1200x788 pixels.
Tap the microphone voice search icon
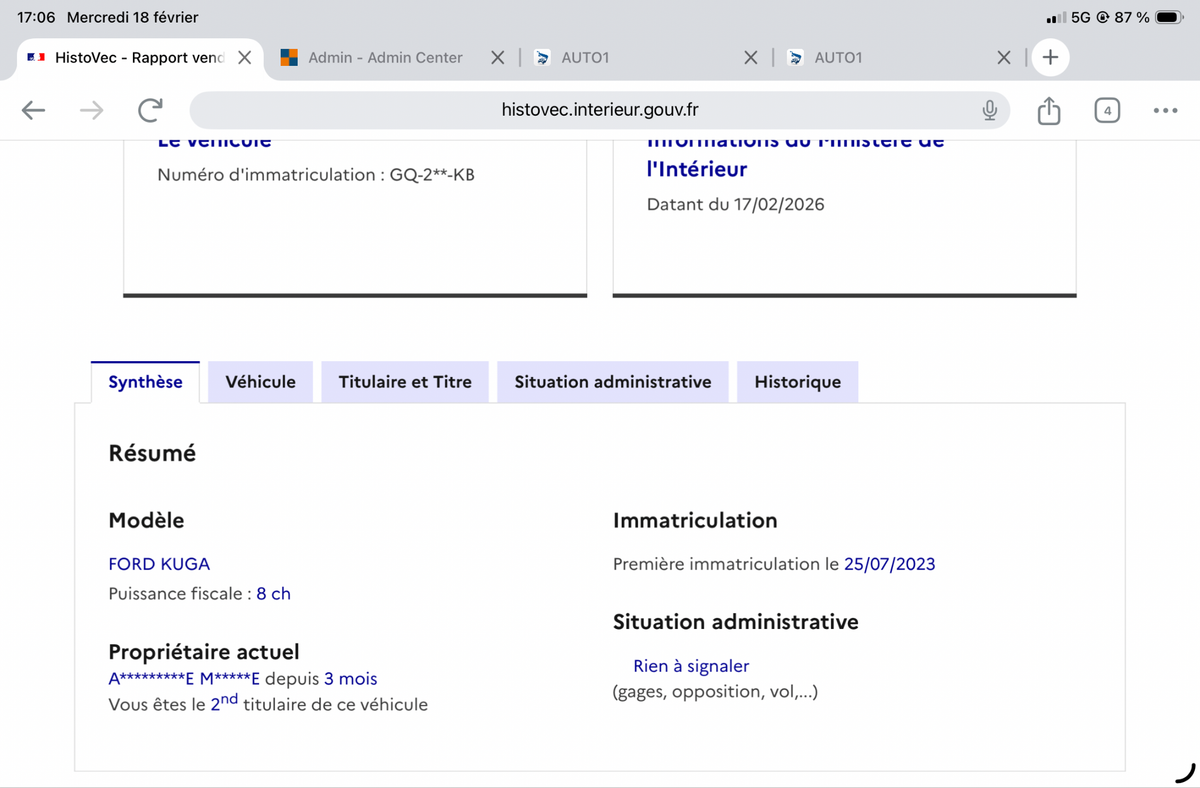[x=989, y=110]
